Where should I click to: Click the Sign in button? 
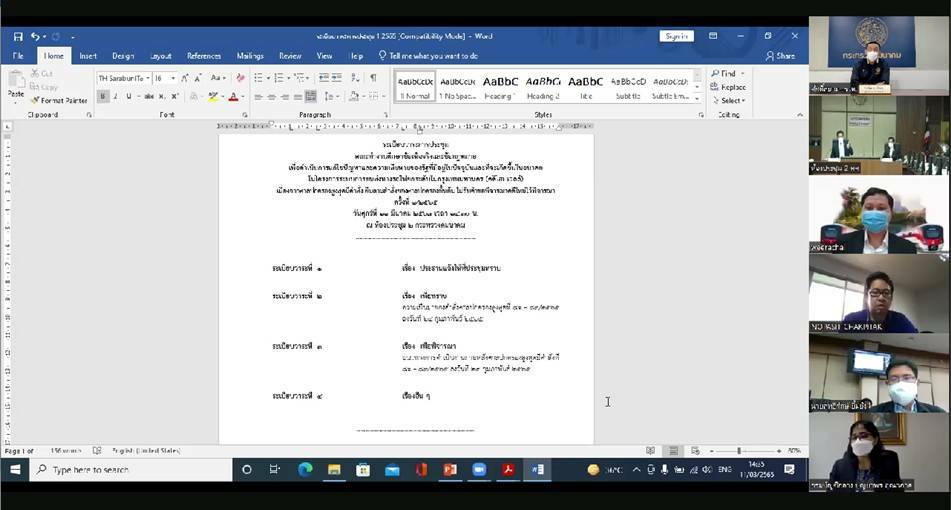(x=676, y=37)
